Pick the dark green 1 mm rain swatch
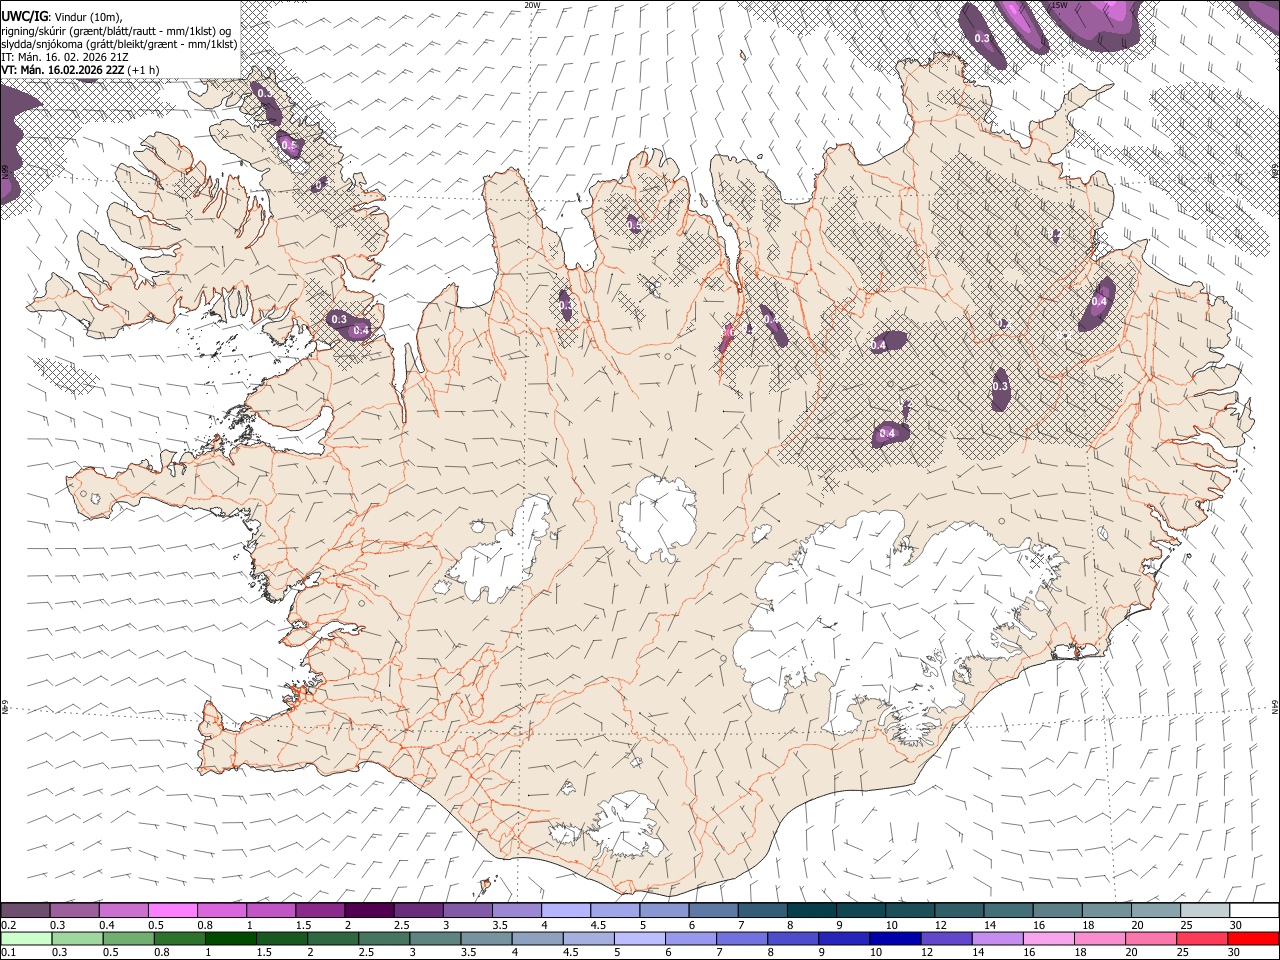 (230, 938)
